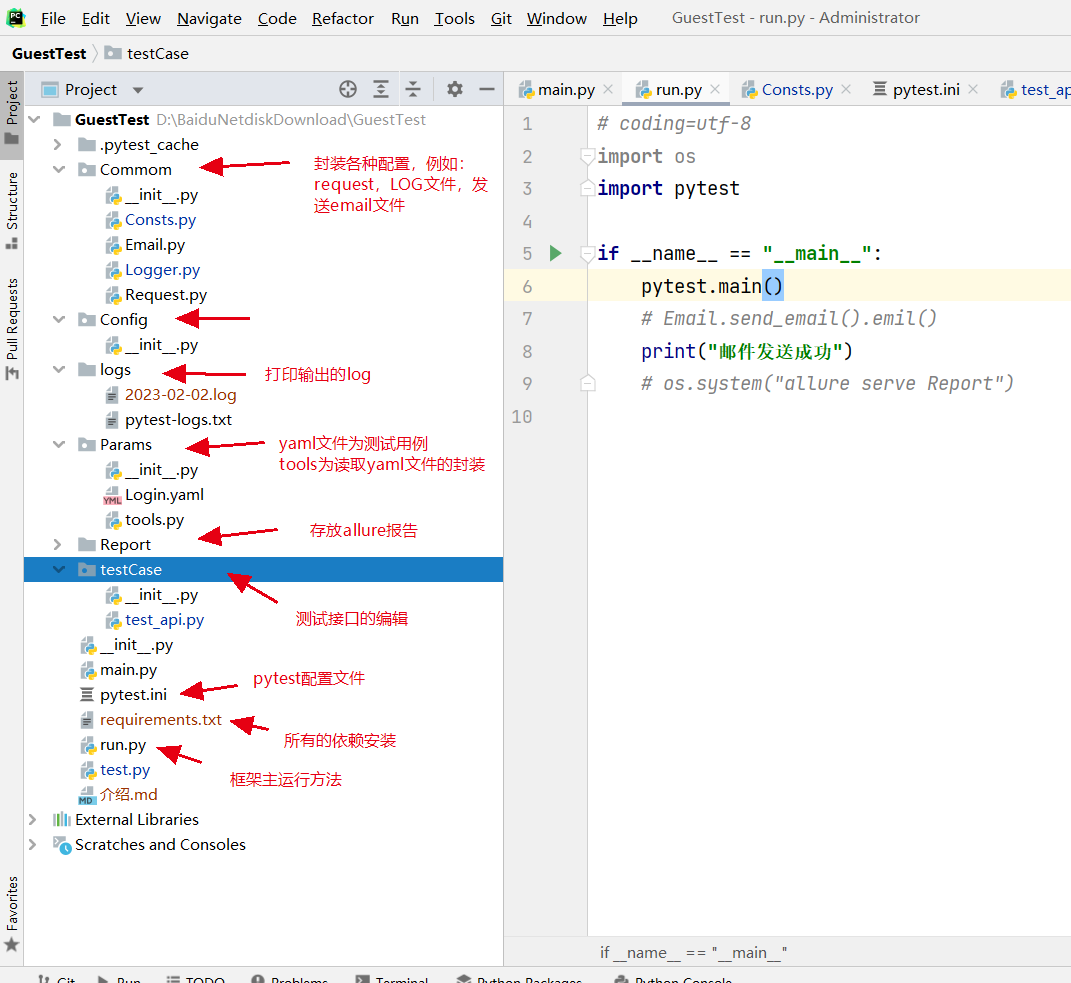Close the pytest.ini editor tab

click(973, 89)
